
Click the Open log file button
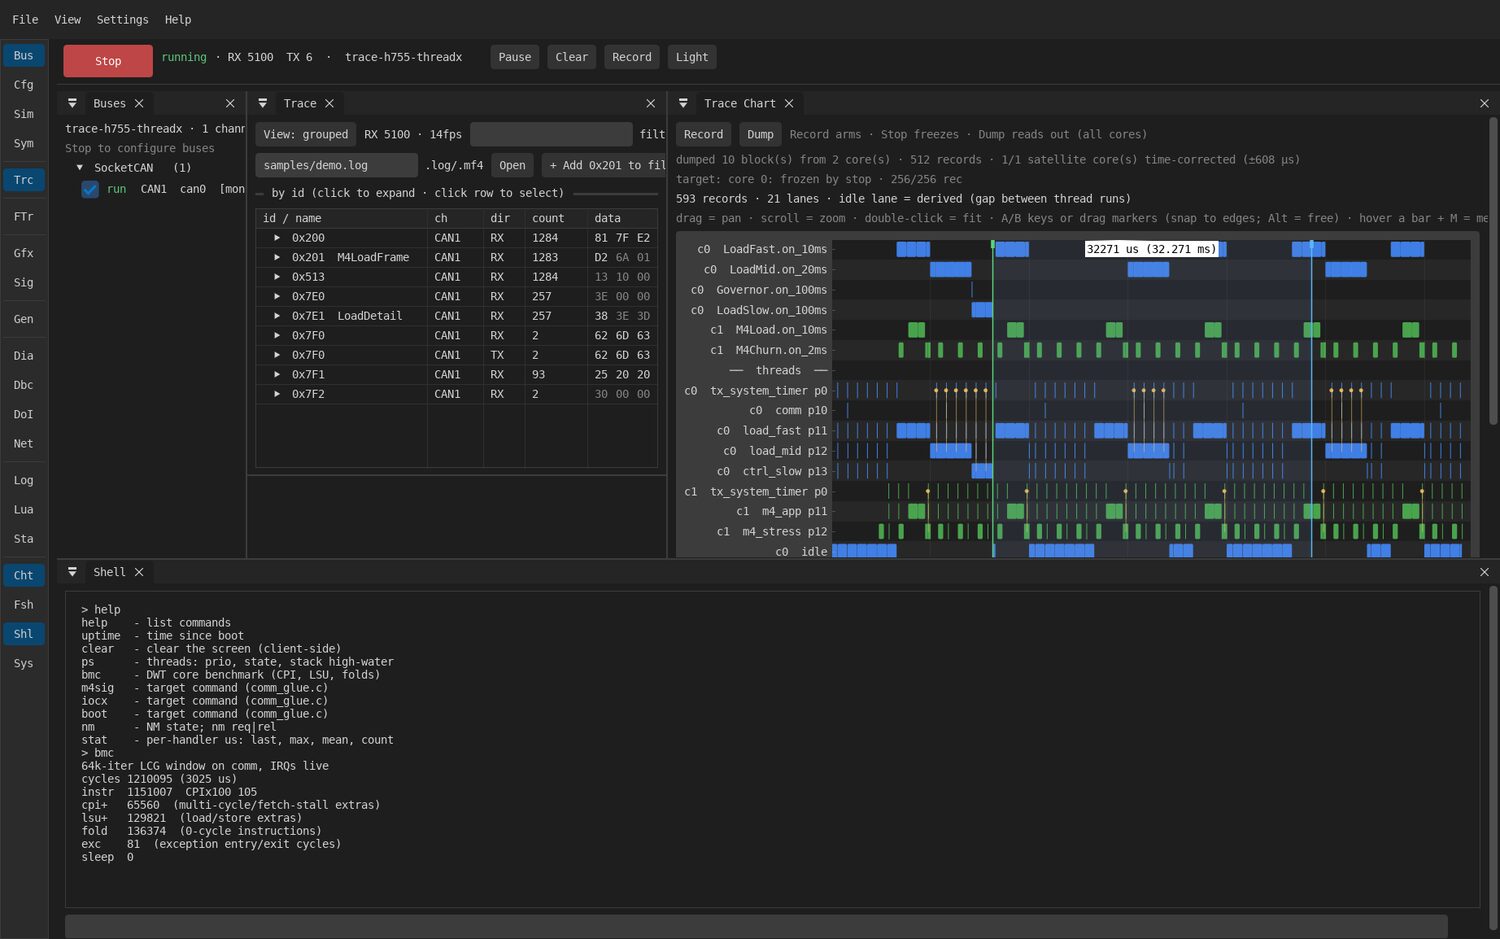click(512, 165)
